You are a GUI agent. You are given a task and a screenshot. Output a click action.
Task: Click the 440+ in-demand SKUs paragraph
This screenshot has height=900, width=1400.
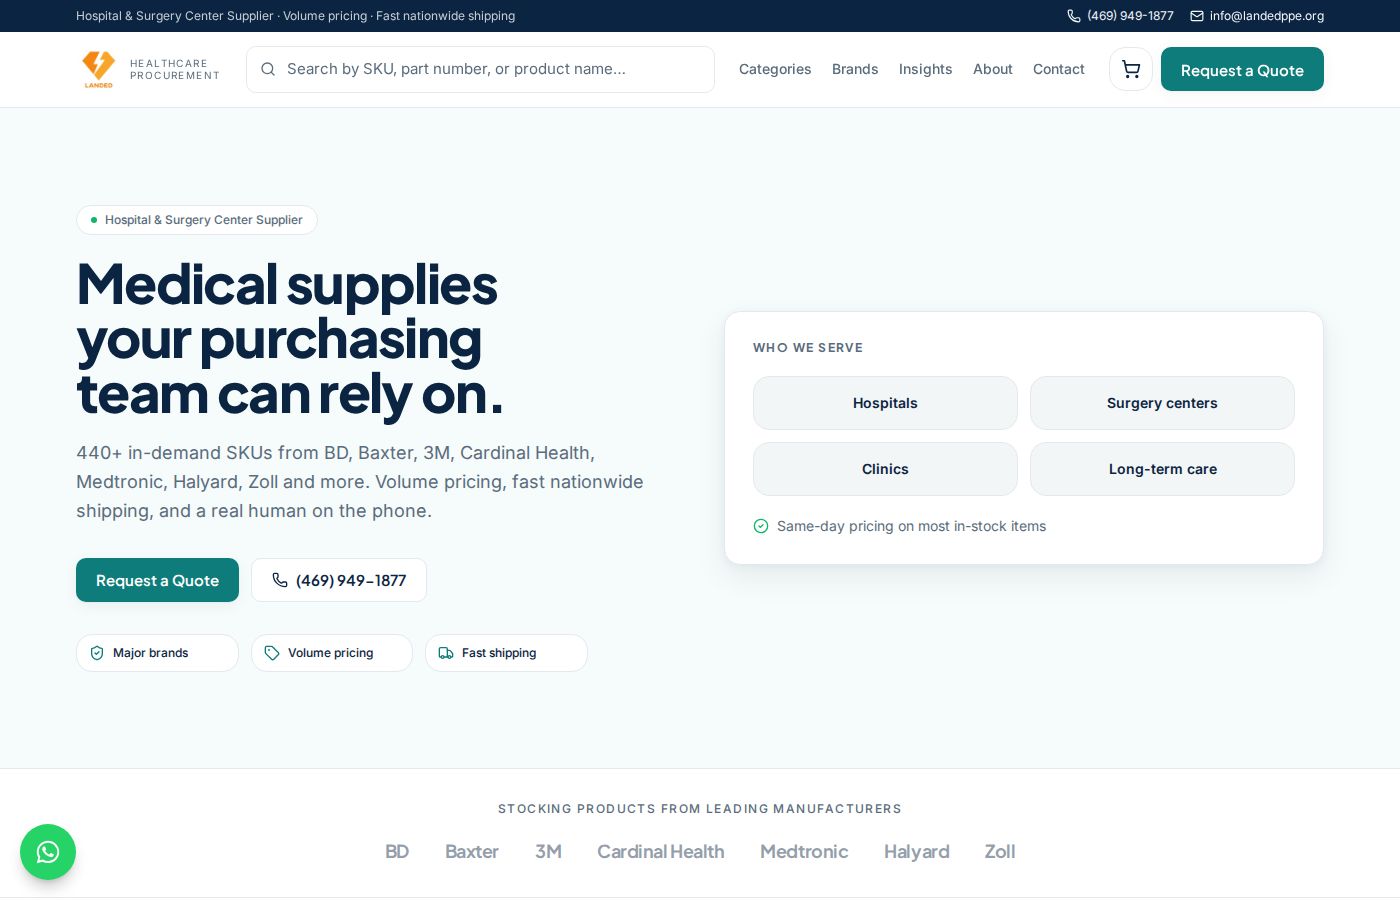click(360, 482)
